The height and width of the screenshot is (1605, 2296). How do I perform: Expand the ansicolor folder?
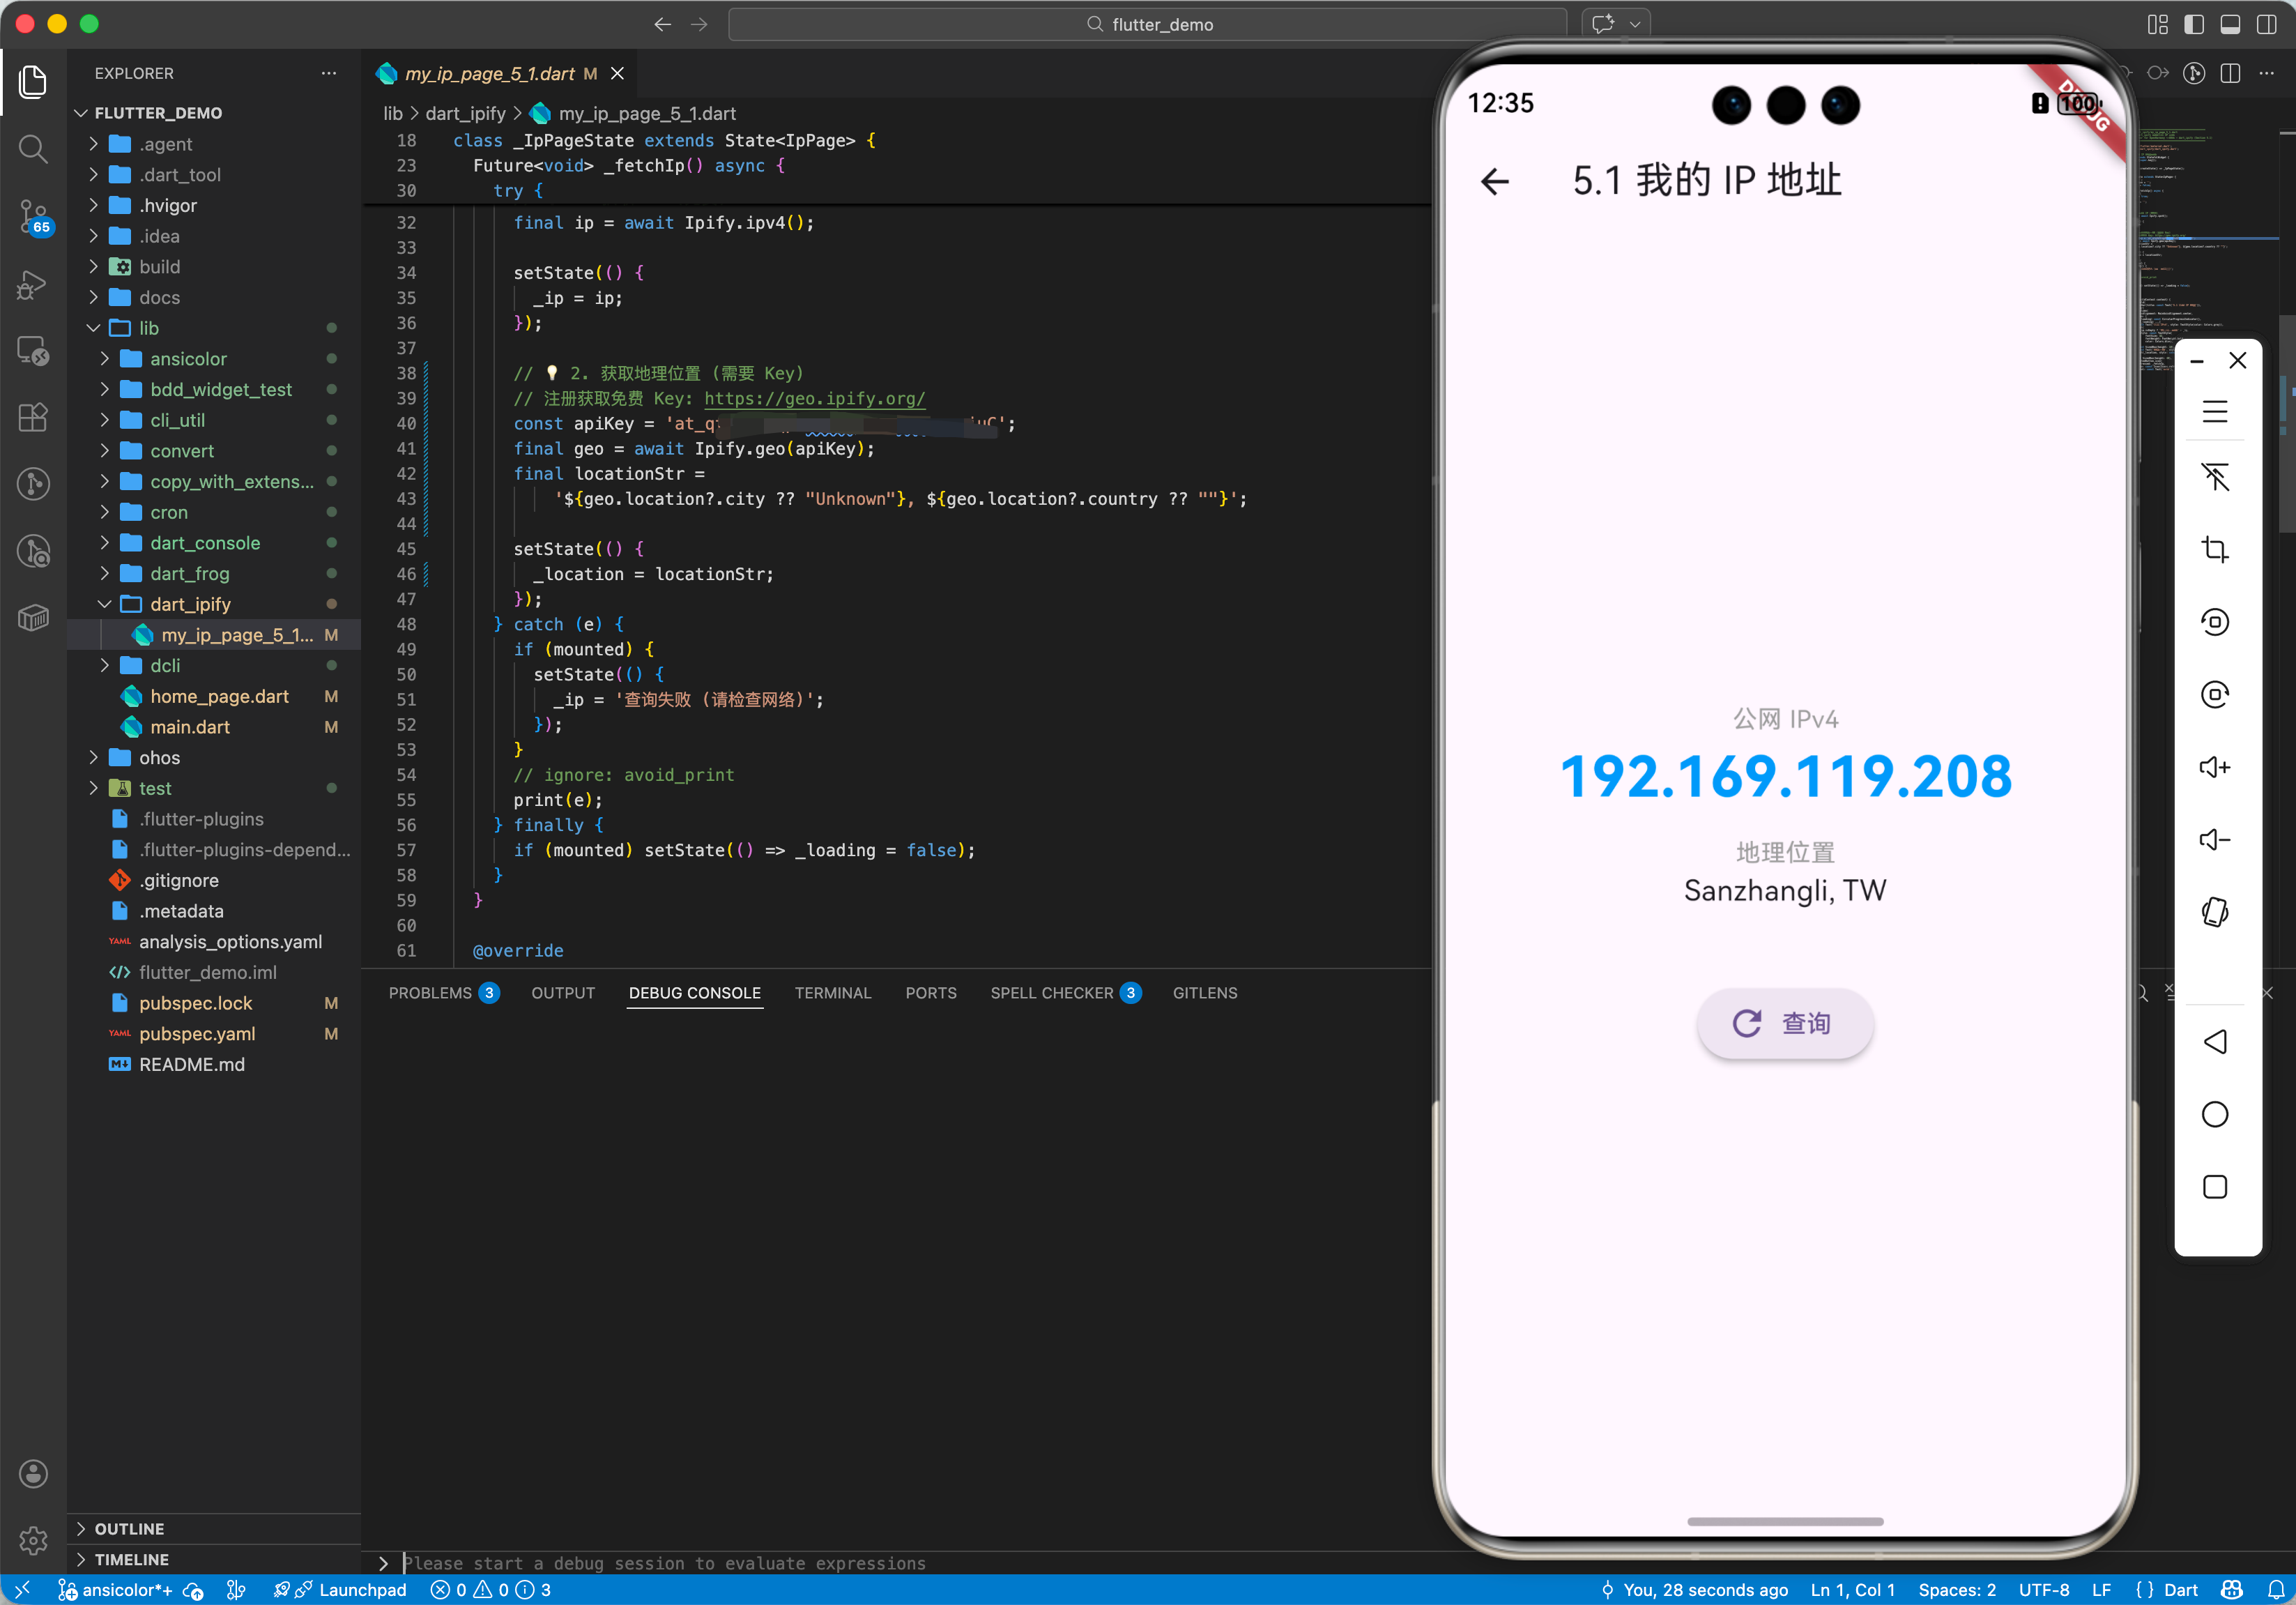(x=188, y=359)
